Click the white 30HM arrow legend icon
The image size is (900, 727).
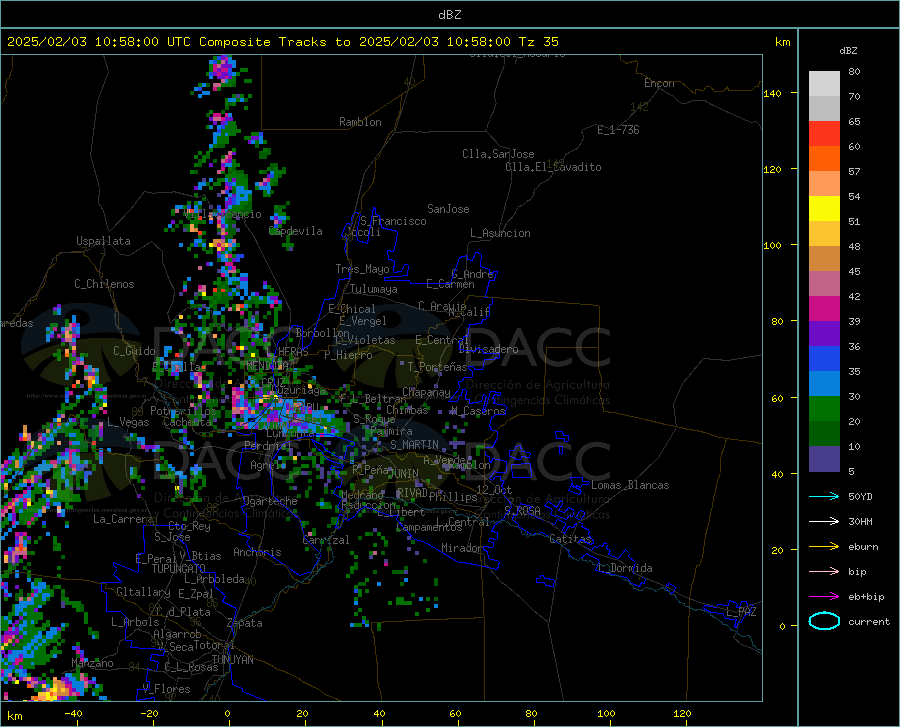pos(824,521)
